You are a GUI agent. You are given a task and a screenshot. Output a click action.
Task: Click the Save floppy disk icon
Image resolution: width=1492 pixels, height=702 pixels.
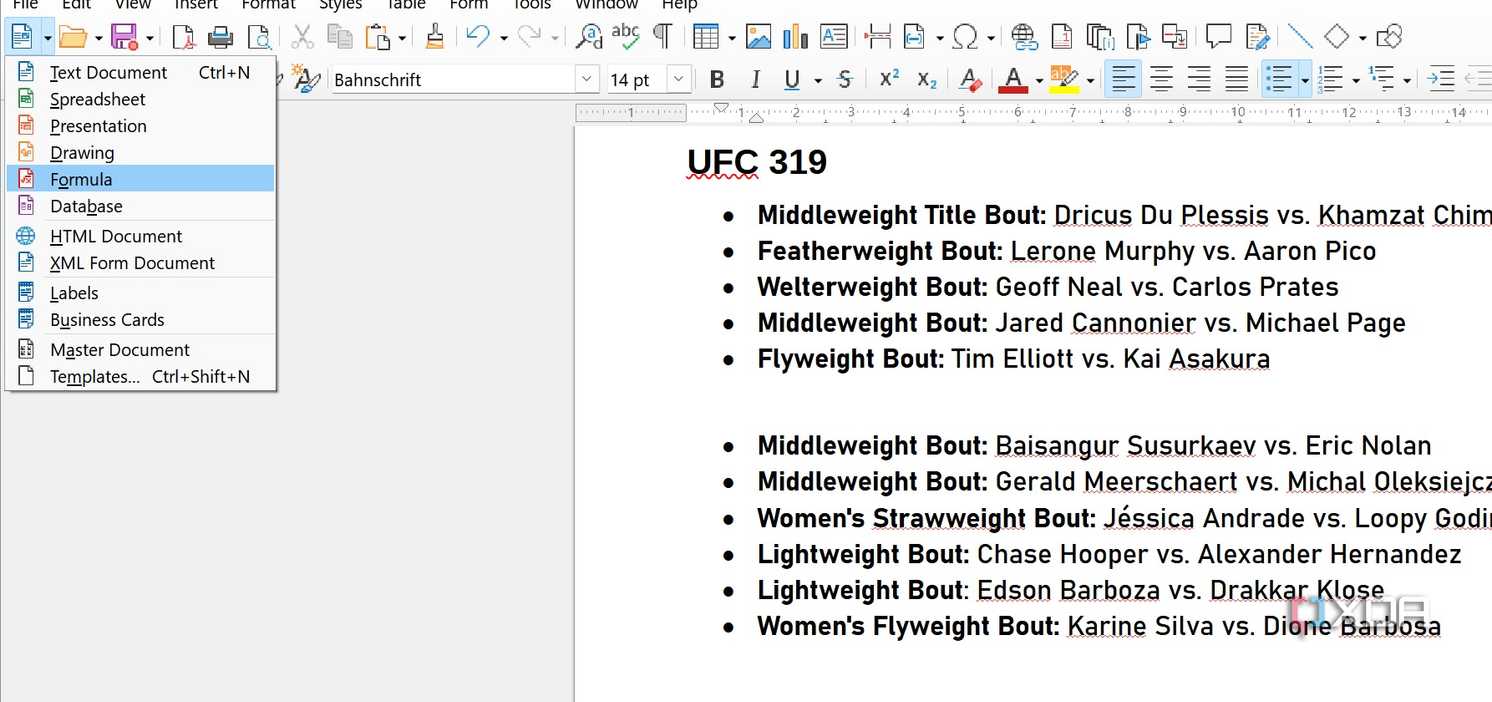click(x=124, y=38)
